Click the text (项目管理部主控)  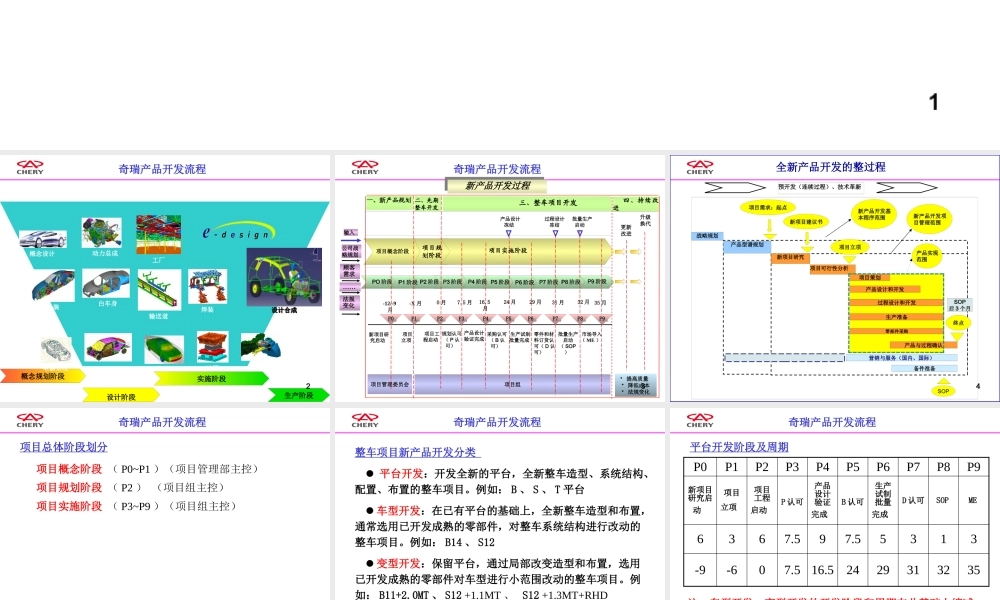[x=213, y=469]
